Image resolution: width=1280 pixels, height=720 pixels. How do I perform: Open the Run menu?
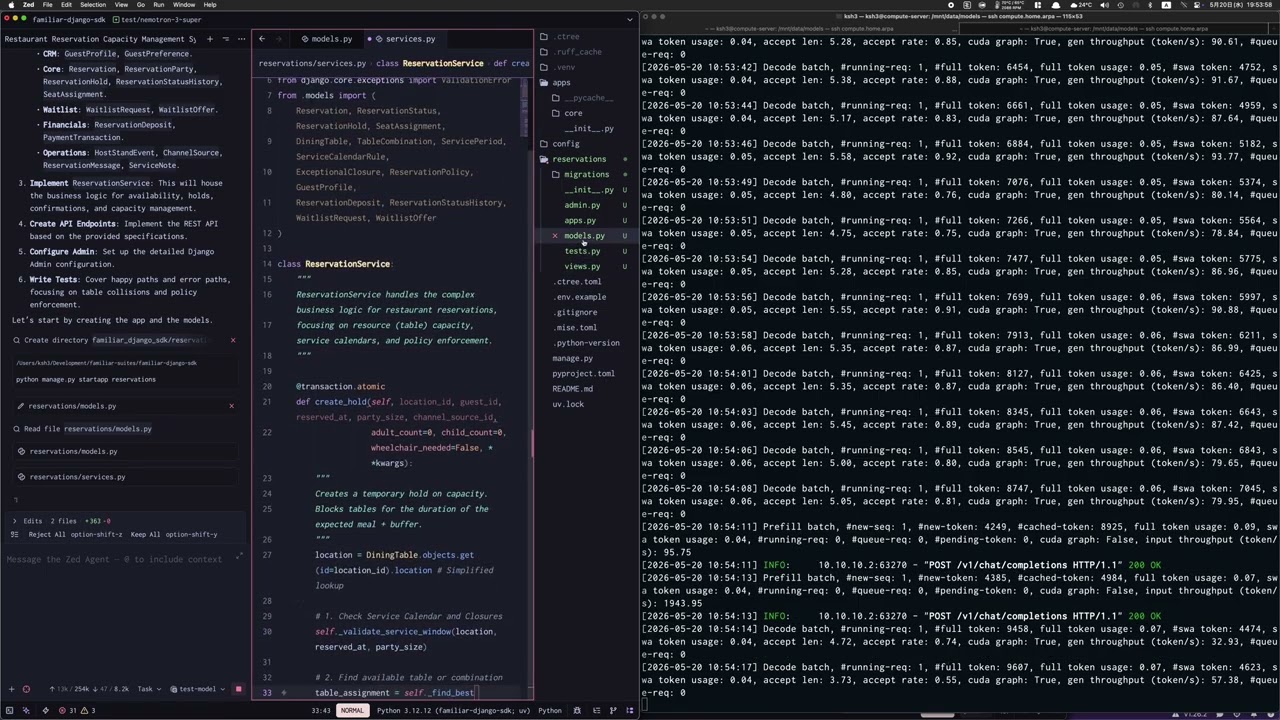[x=158, y=5]
